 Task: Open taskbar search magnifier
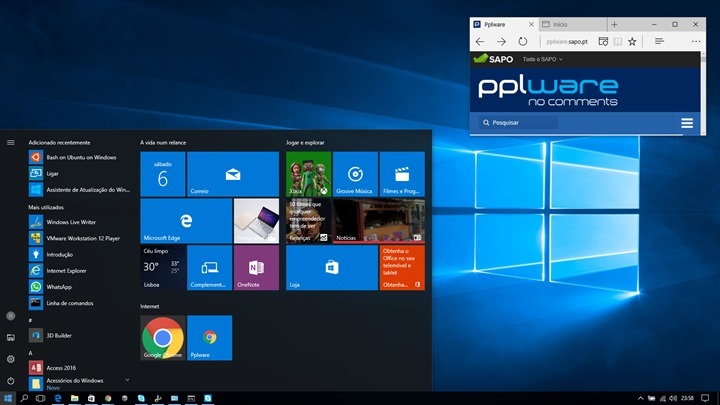(x=24, y=398)
